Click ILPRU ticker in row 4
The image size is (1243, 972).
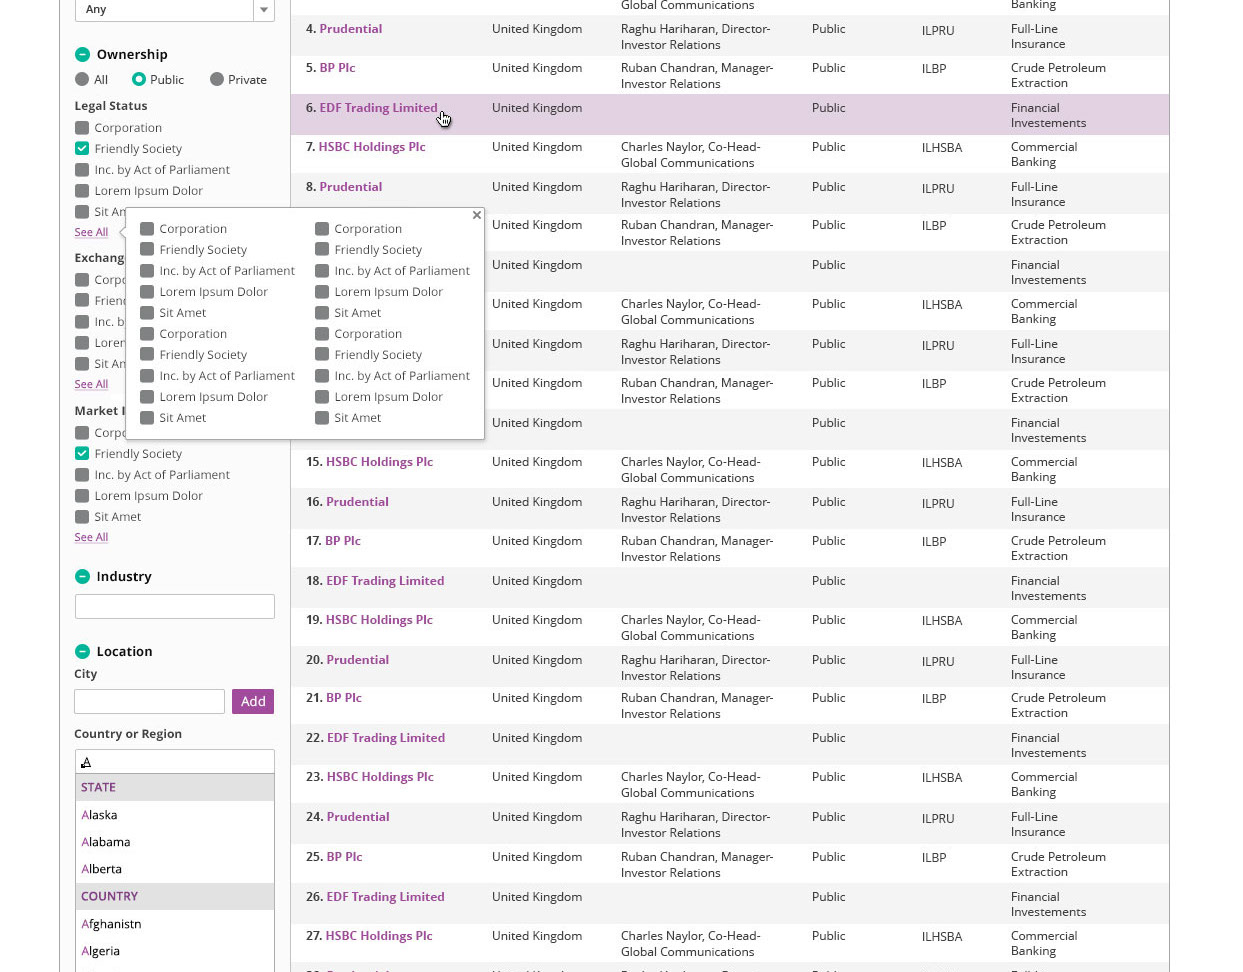pos(938,31)
